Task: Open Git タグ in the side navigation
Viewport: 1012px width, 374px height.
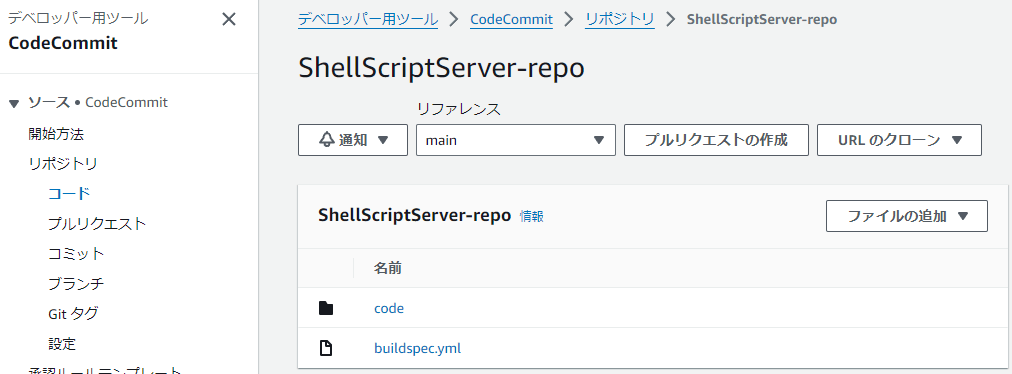Action: (x=73, y=314)
